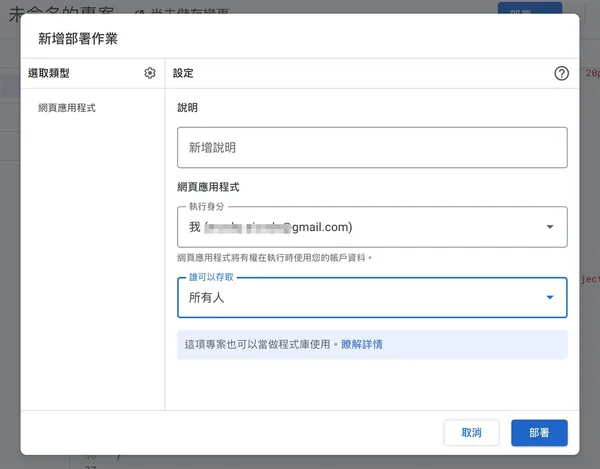Click the 設定 panel header
This screenshot has height=469, width=600.
[x=183, y=73]
